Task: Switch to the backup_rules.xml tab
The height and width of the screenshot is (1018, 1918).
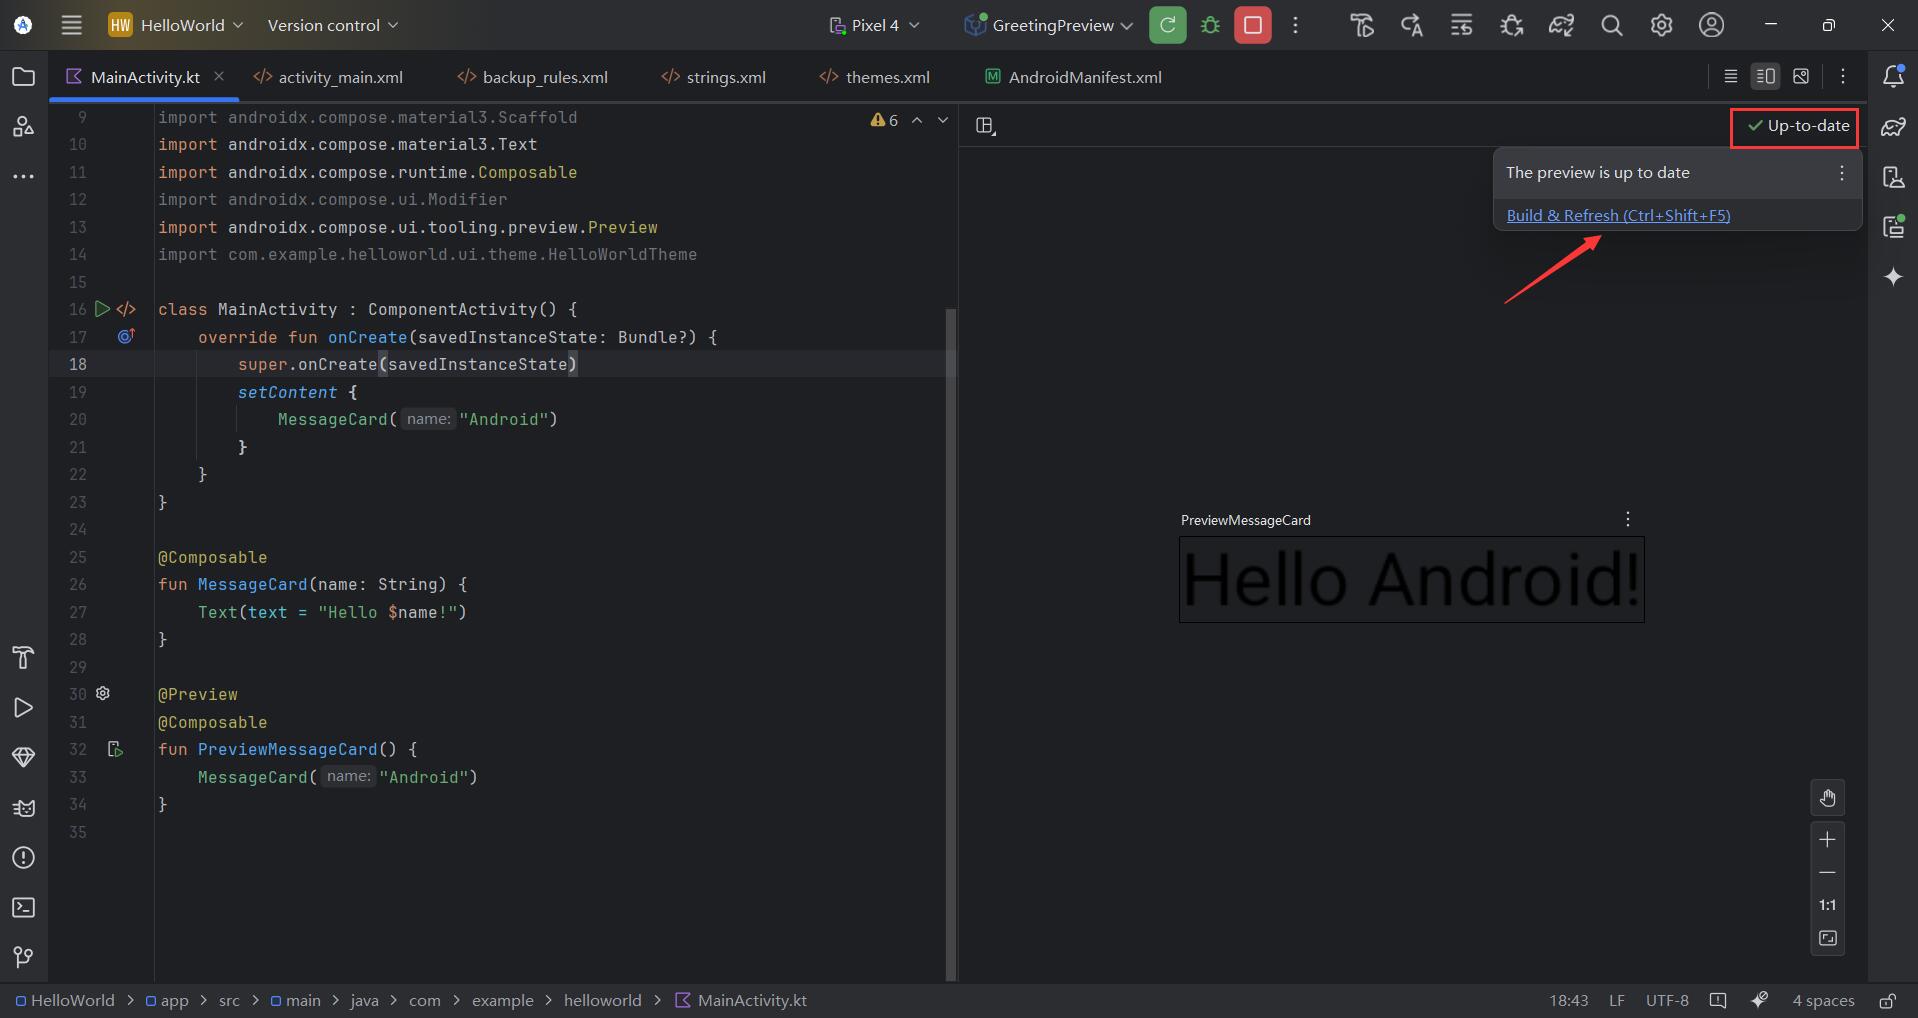Action: pos(533,77)
